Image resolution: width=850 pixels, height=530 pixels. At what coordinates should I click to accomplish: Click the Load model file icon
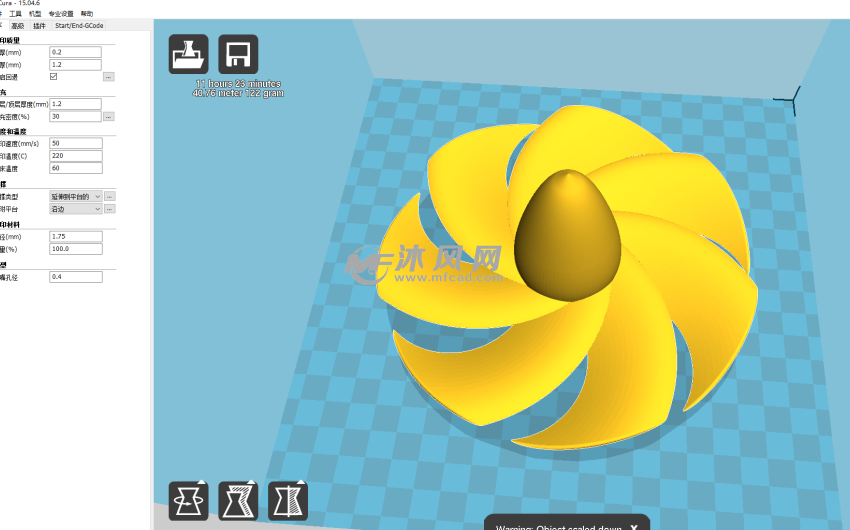click(187, 54)
